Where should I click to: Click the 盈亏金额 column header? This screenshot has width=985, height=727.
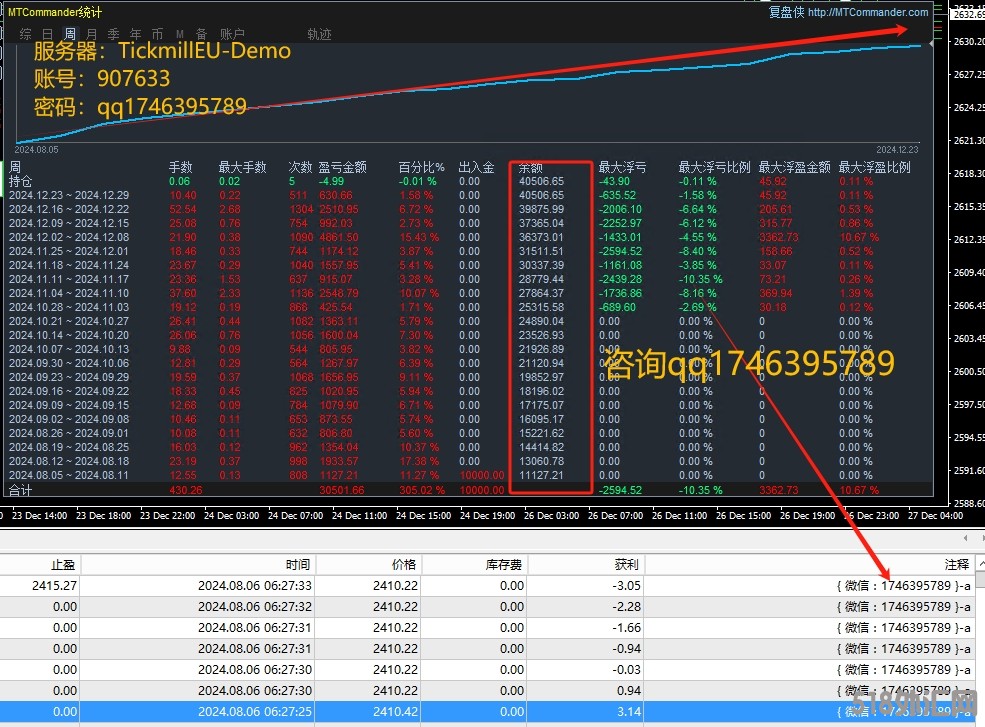point(342,167)
